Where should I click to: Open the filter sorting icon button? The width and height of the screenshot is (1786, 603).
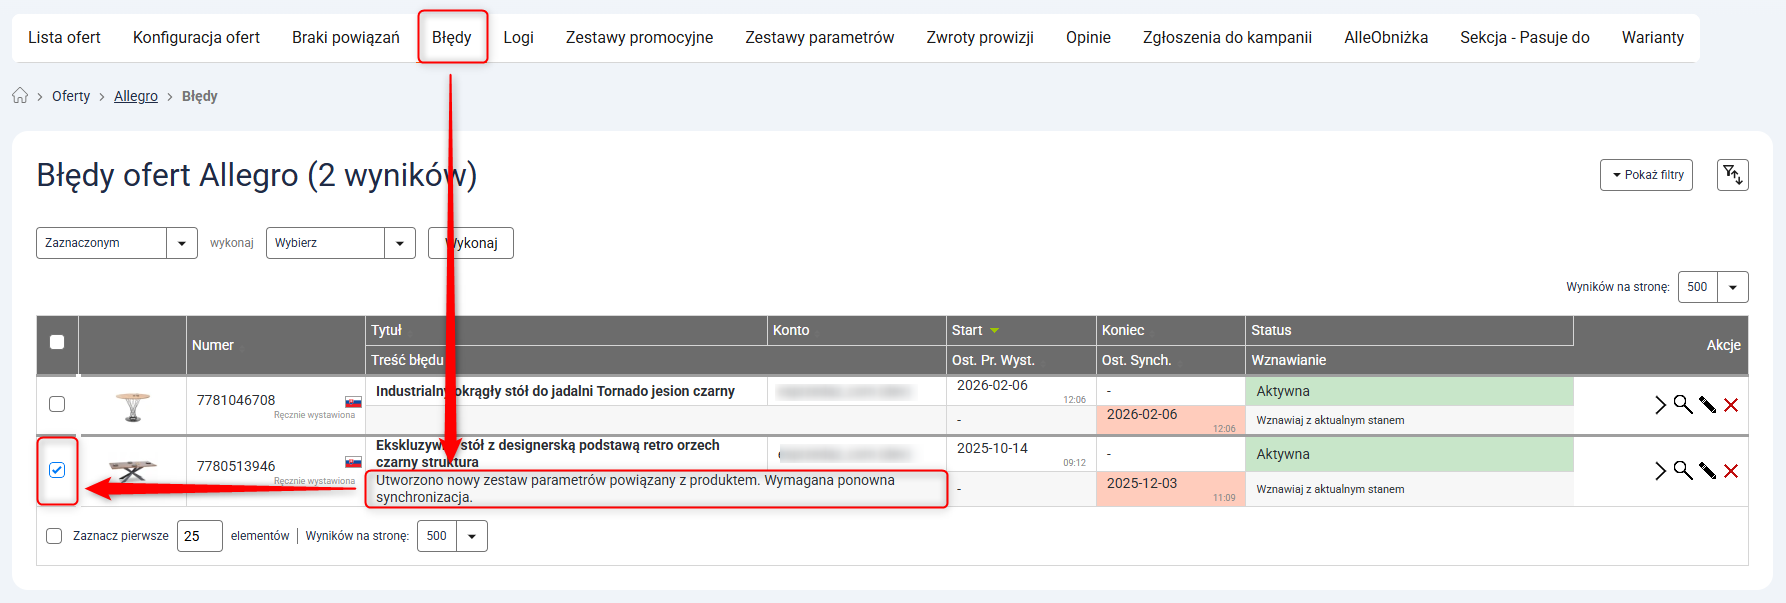pos(1732,175)
